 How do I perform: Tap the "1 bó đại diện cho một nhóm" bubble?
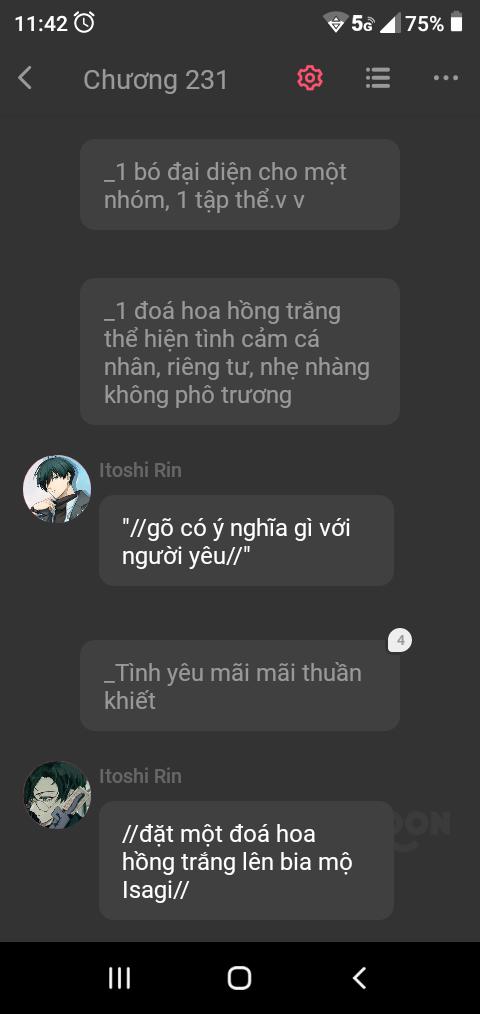click(x=240, y=185)
